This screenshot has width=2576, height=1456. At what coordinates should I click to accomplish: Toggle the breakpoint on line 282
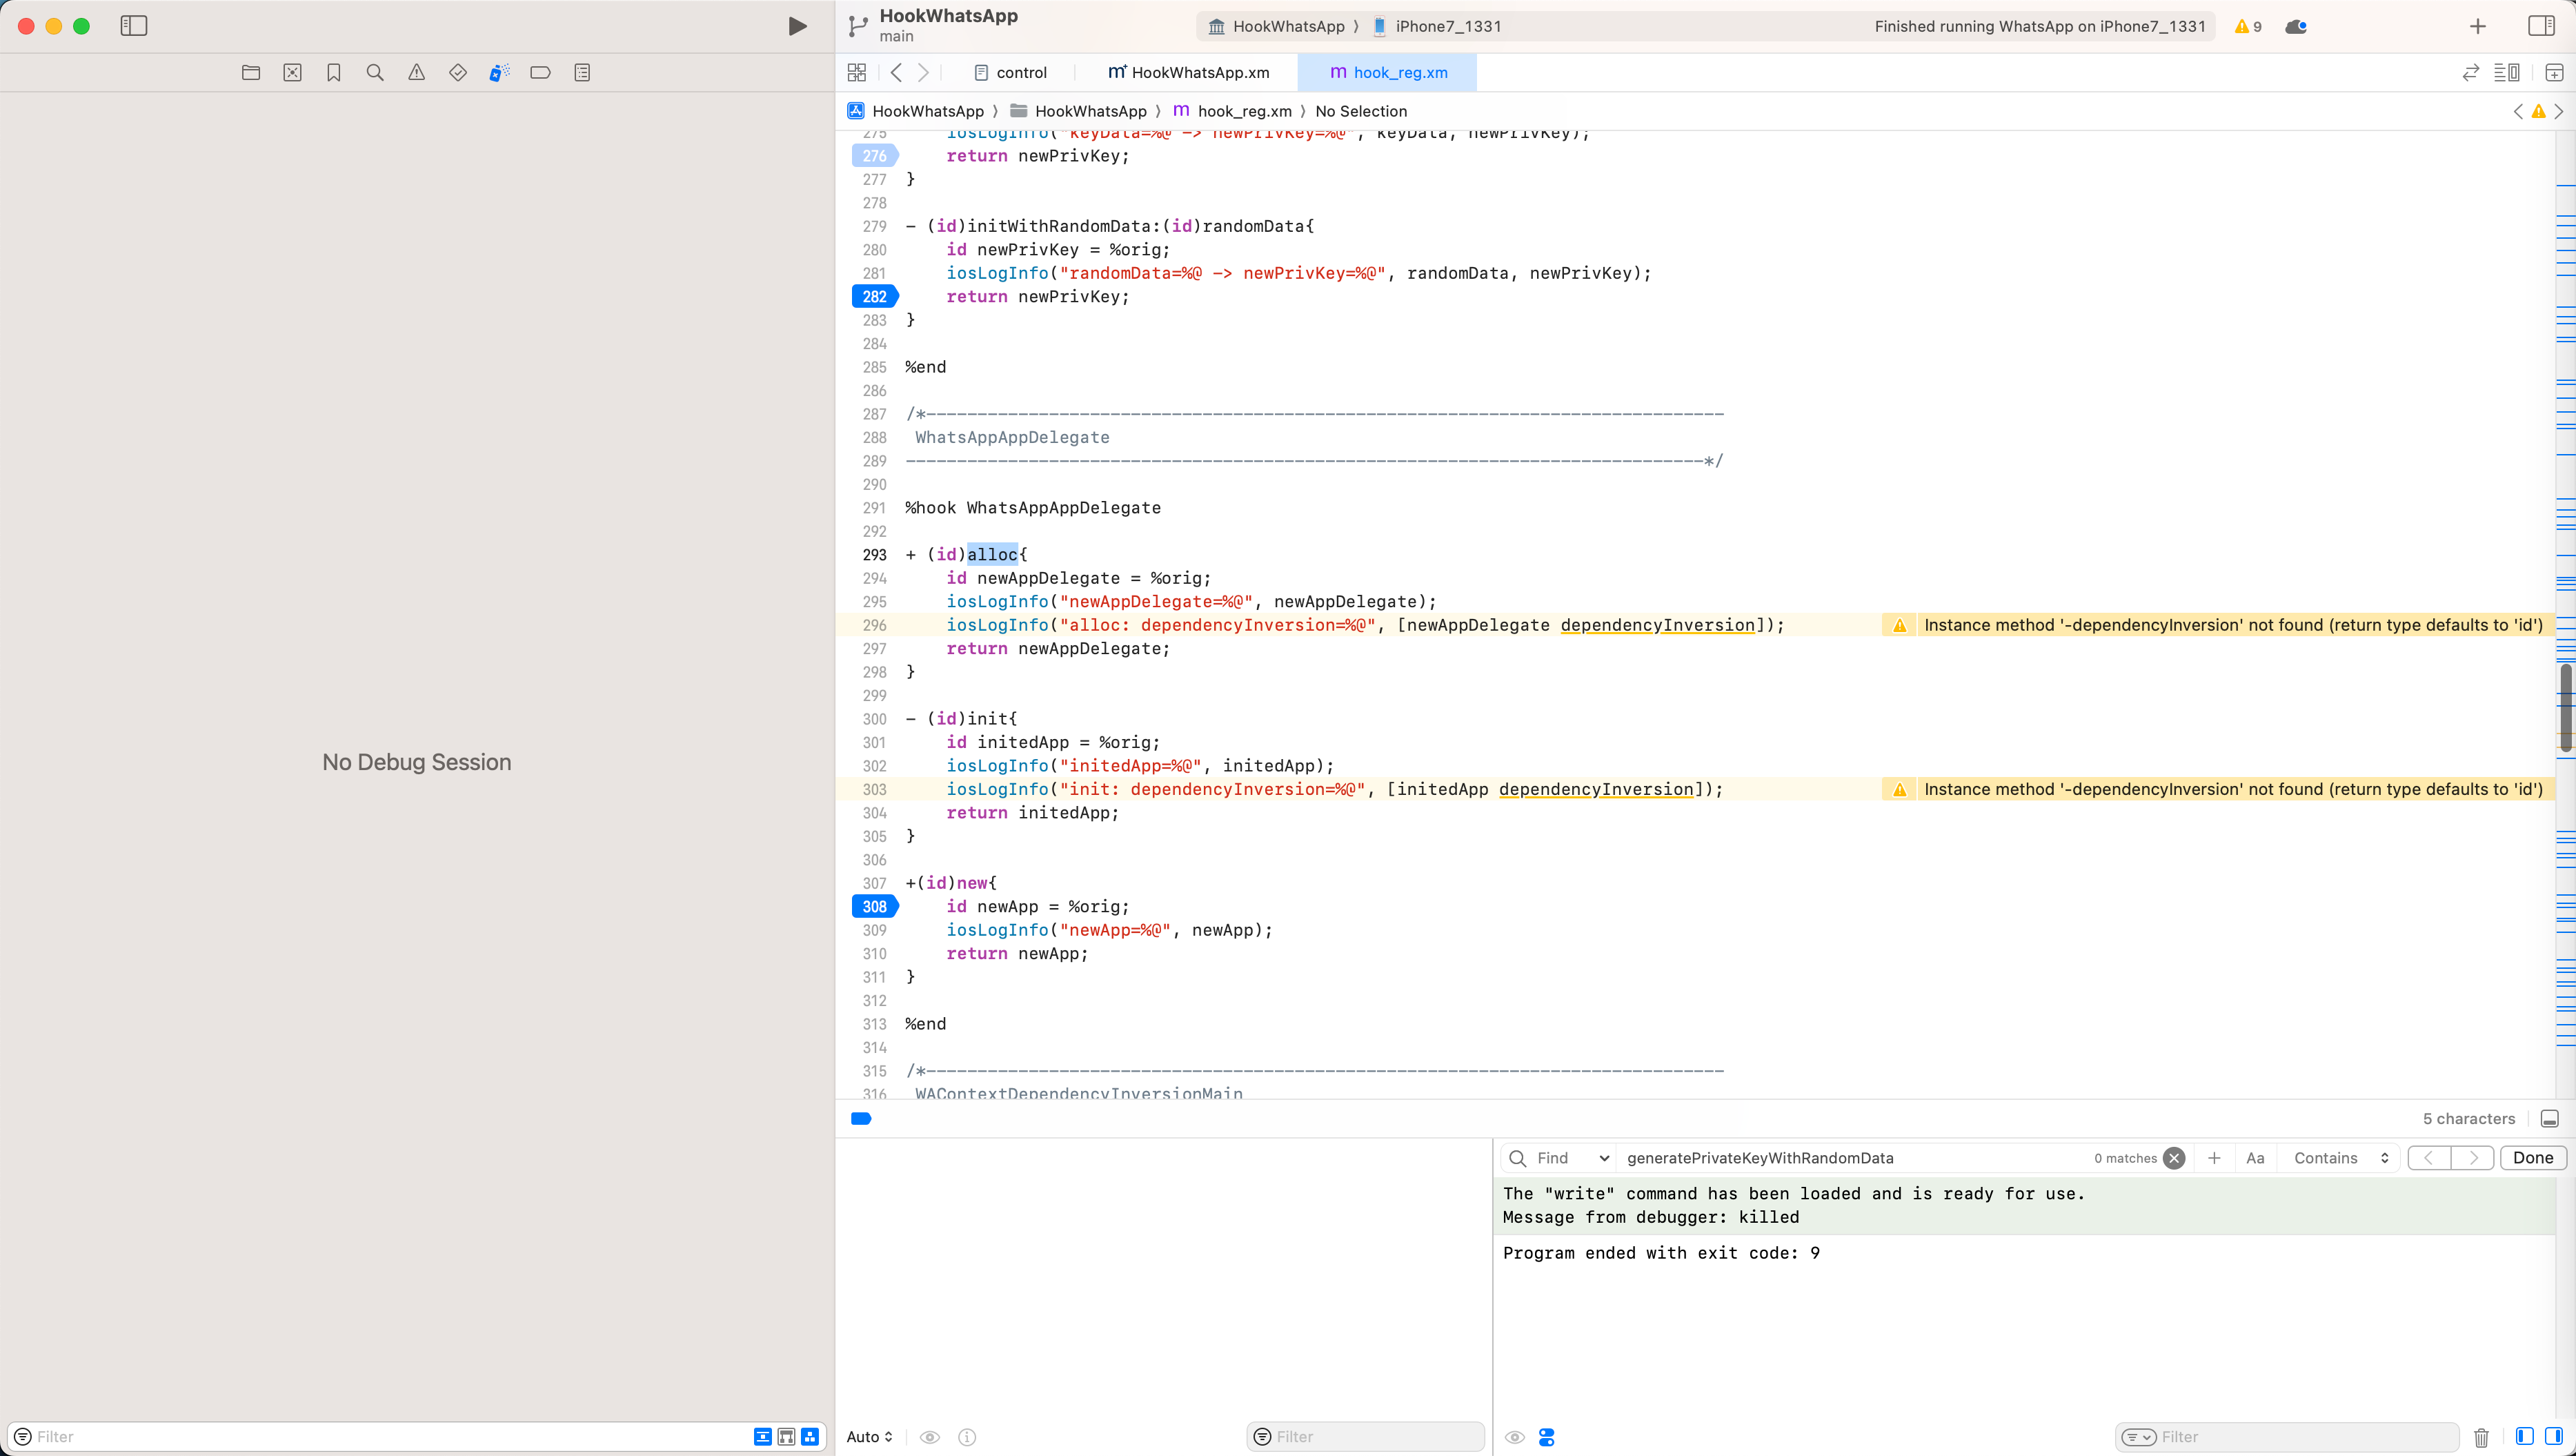click(875, 296)
